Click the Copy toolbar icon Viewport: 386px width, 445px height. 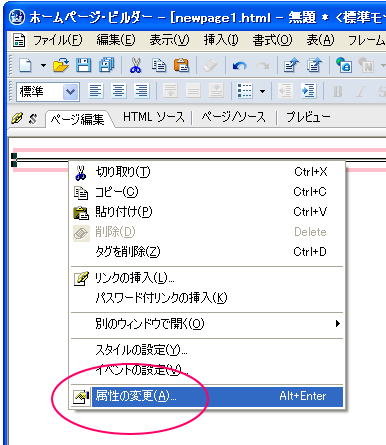point(159,65)
